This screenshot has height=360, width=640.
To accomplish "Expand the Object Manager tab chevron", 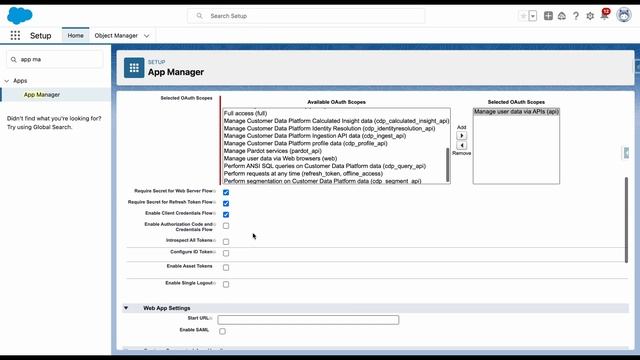I will [147, 36].
